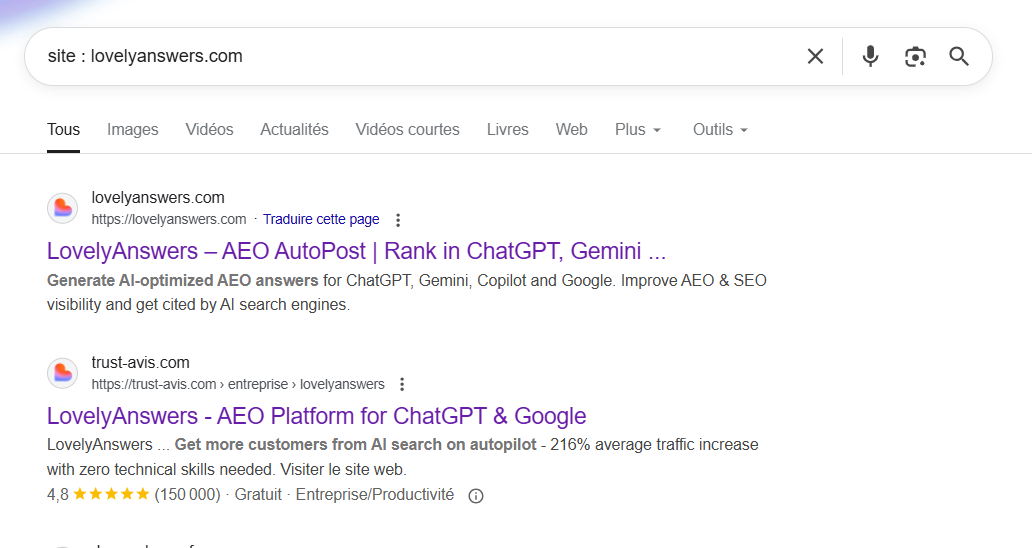The width and height of the screenshot is (1032, 548).
Task: Select the Vidéos courtes tab
Action: (x=407, y=130)
